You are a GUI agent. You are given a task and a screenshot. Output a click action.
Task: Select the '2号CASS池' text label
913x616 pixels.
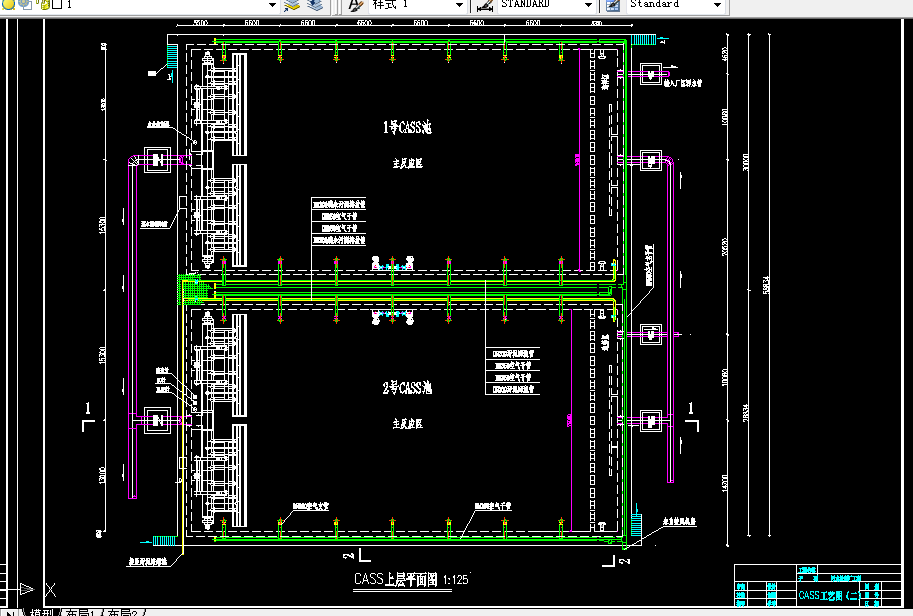click(407, 388)
